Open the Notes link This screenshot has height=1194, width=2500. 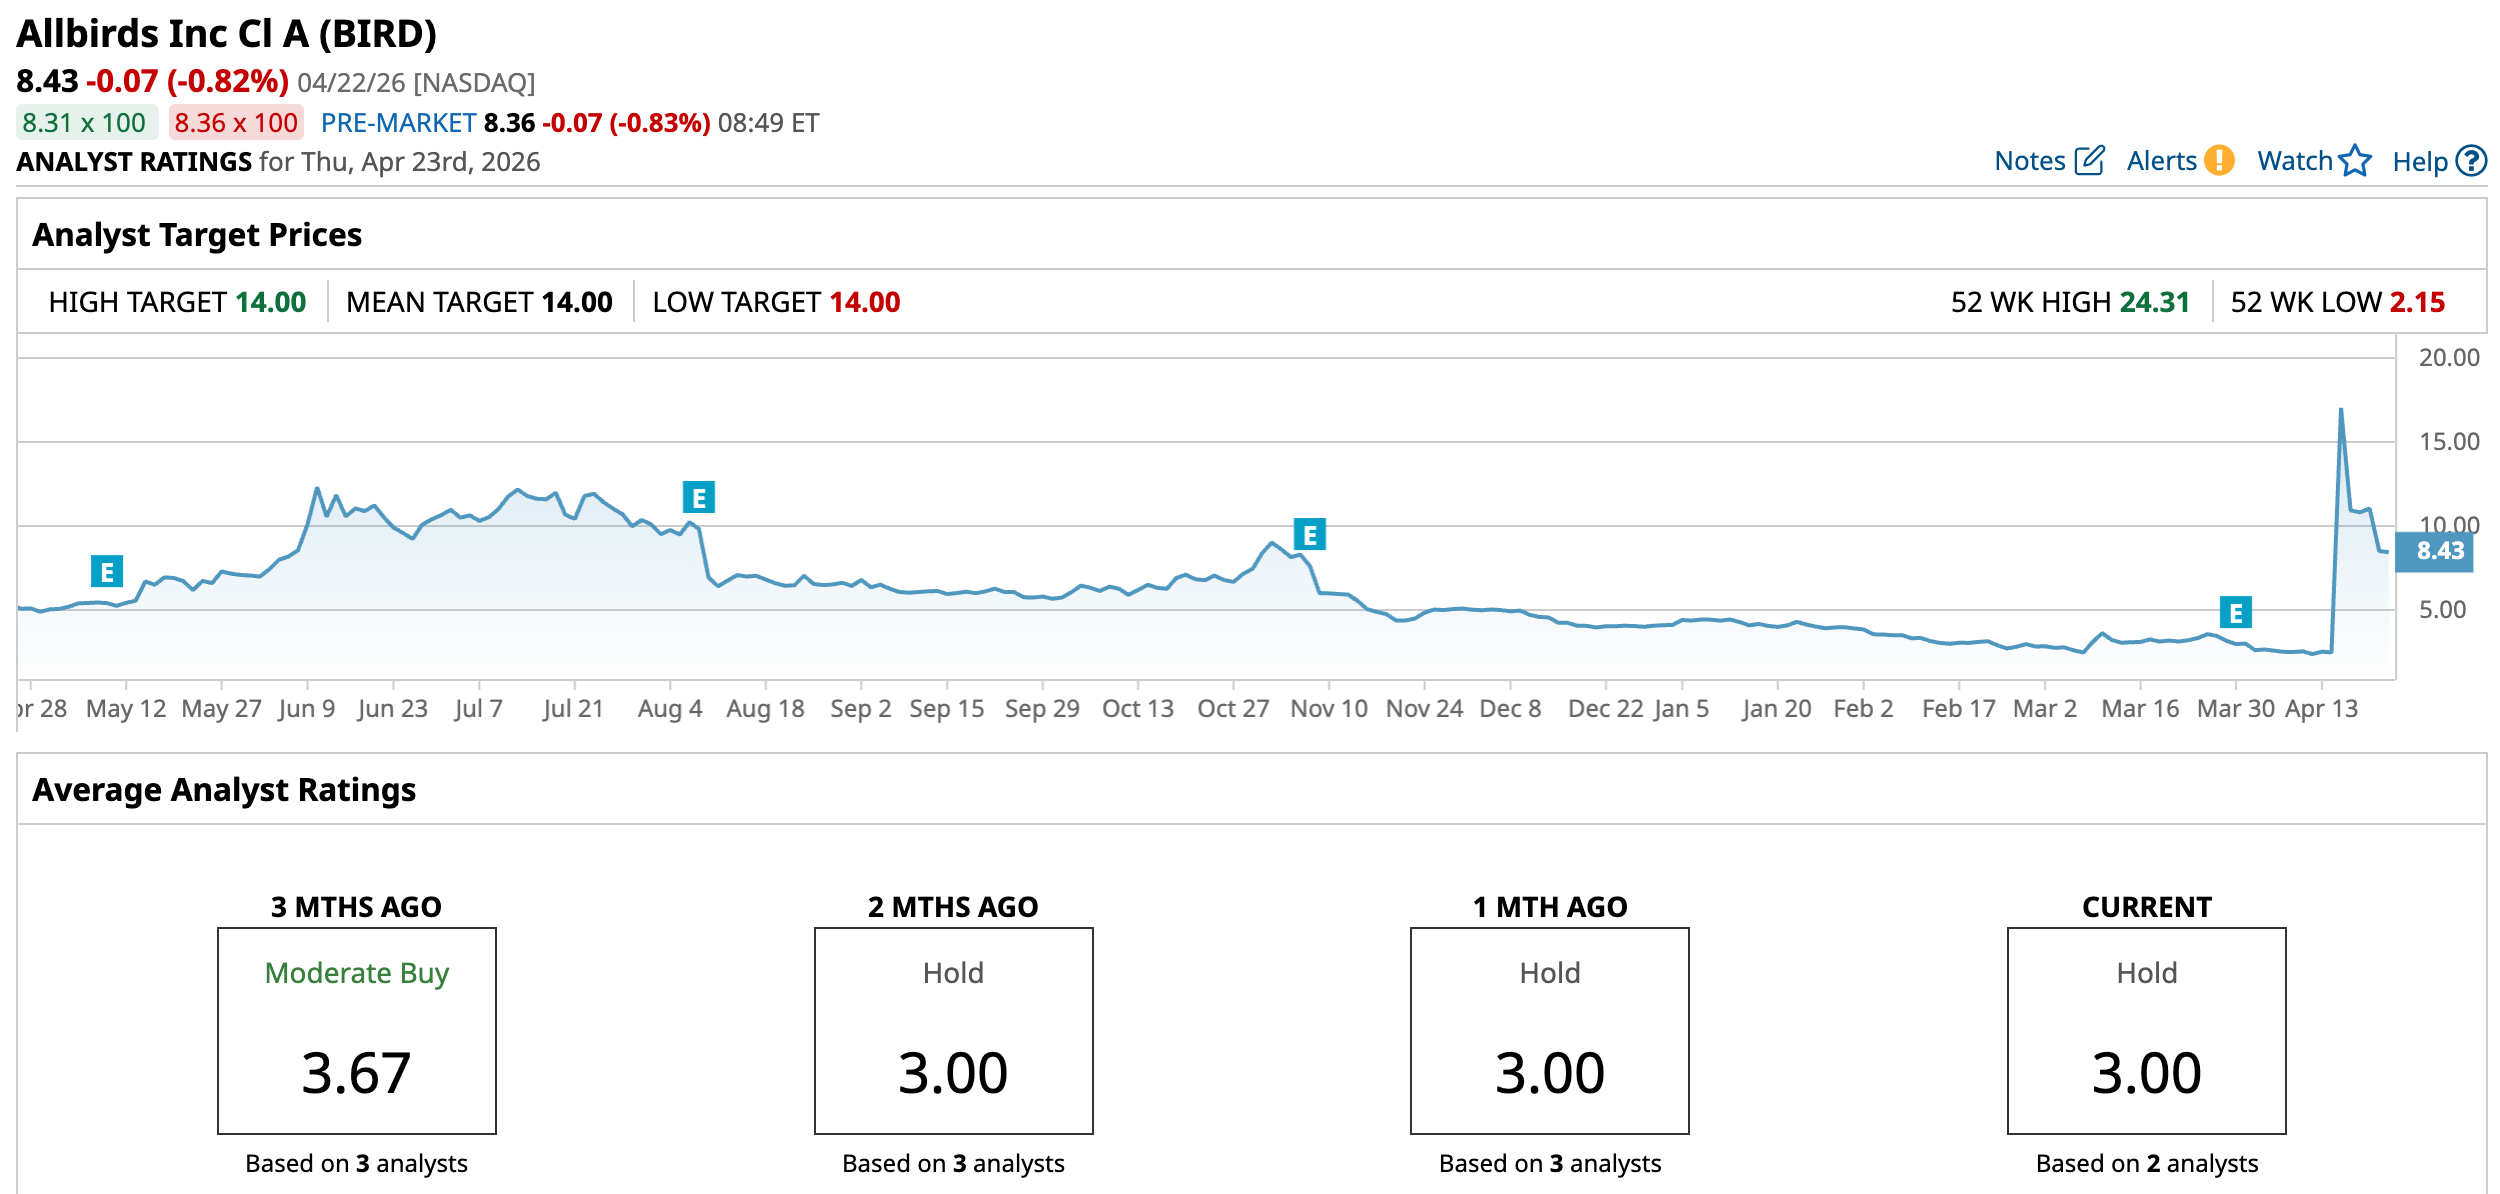pyautogui.click(x=2029, y=161)
